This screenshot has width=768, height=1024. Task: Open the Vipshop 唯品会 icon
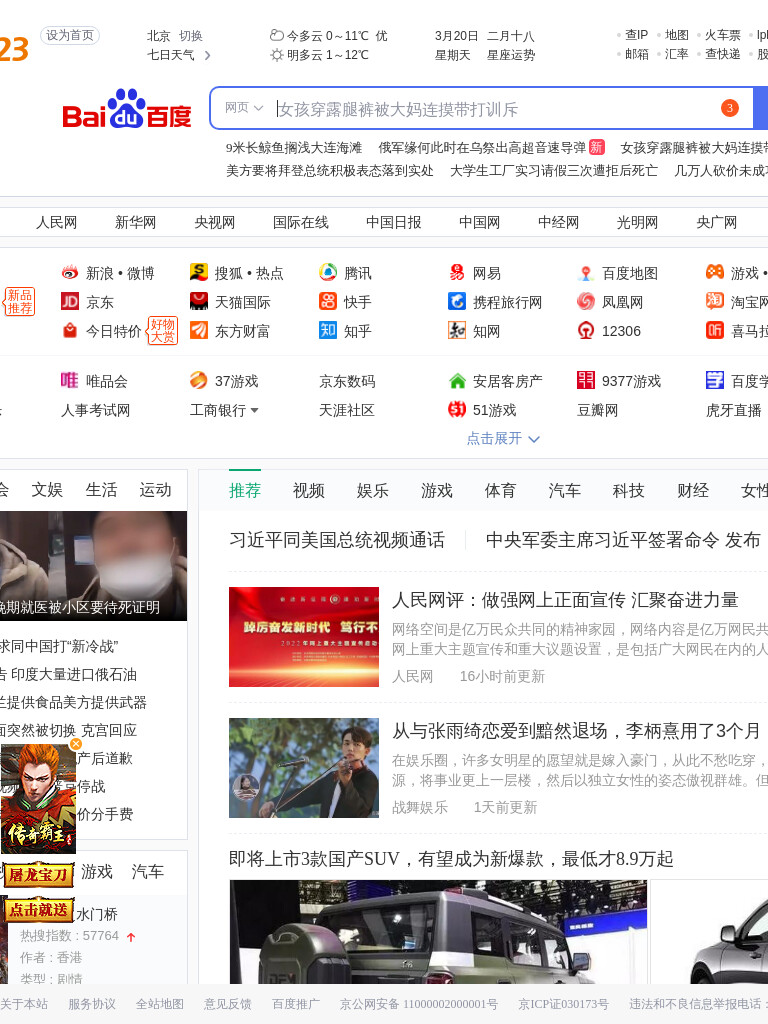[x=70, y=380]
